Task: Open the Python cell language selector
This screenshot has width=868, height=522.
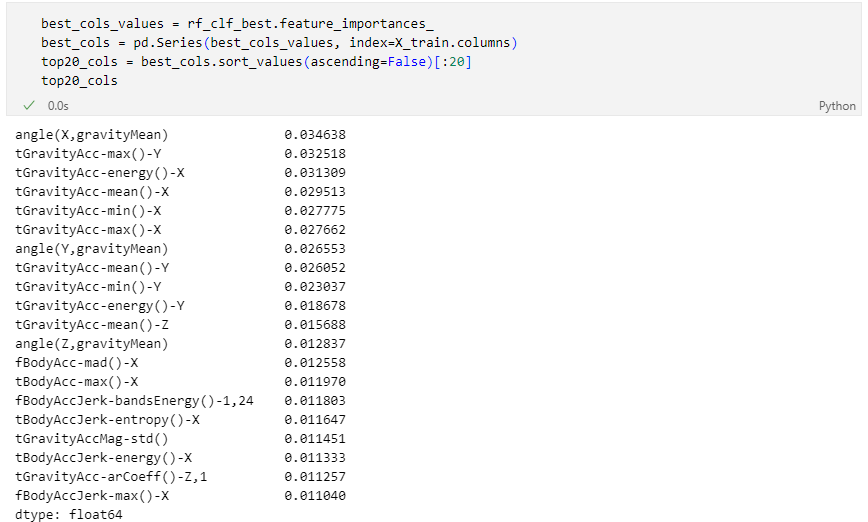Action: pyautogui.click(x=837, y=106)
